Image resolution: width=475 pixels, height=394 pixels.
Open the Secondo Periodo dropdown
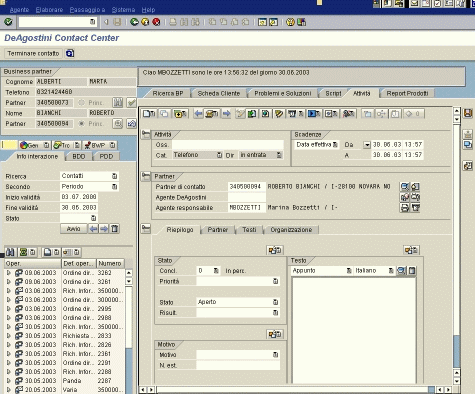[x=114, y=187]
